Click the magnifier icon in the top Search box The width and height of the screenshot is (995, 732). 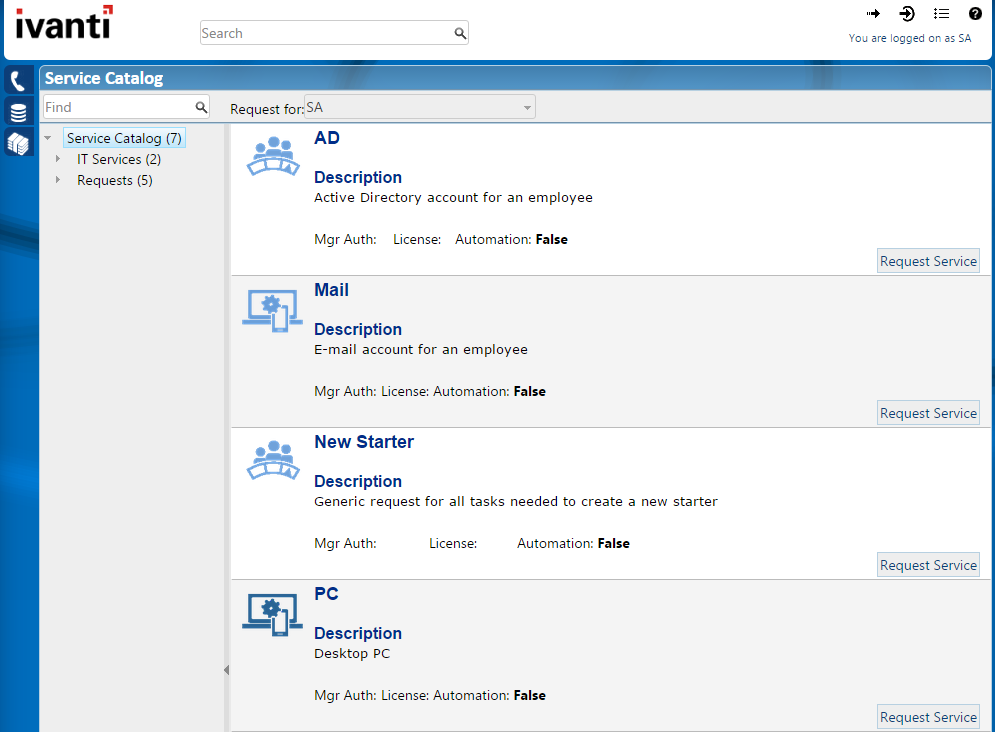[x=460, y=33]
